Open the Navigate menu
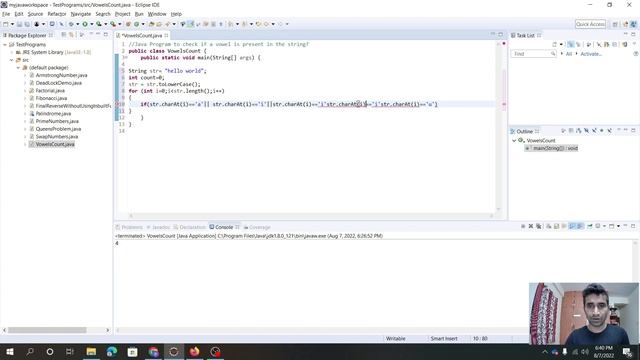This screenshot has width=640, height=360. 81,14
